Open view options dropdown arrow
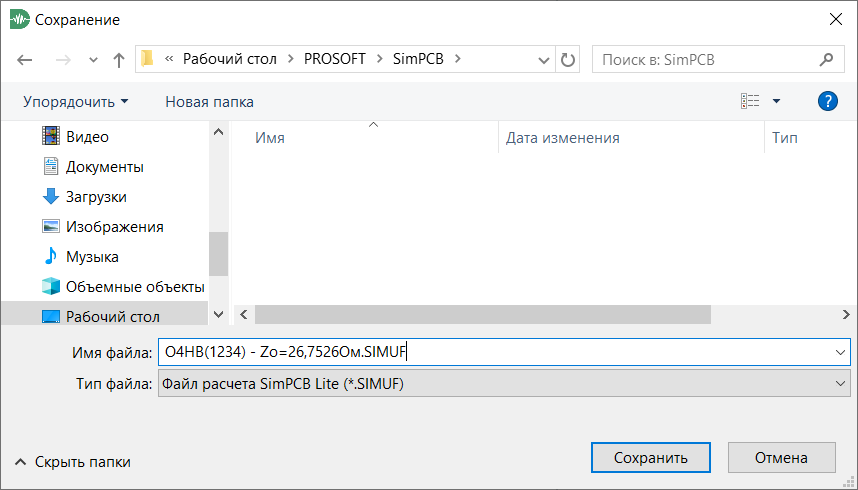This screenshot has width=858, height=490. click(776, 101)
